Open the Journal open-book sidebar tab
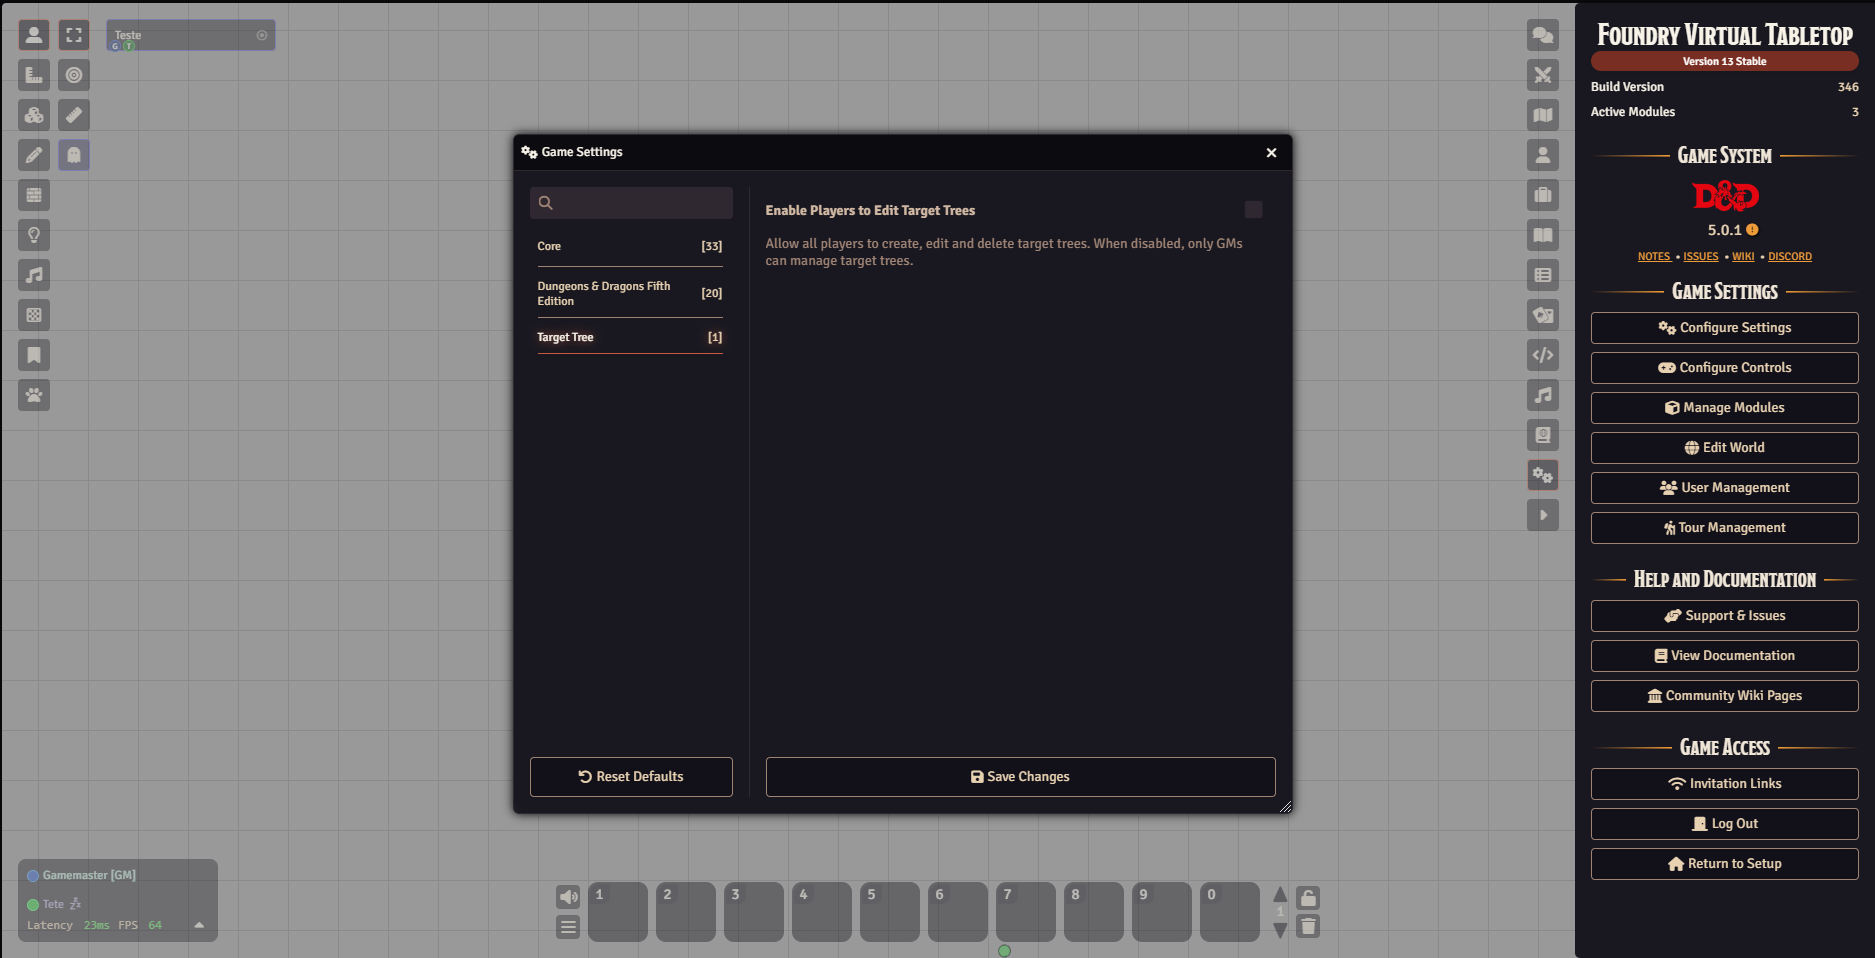1875x958 pixels. pos(1543,235)
